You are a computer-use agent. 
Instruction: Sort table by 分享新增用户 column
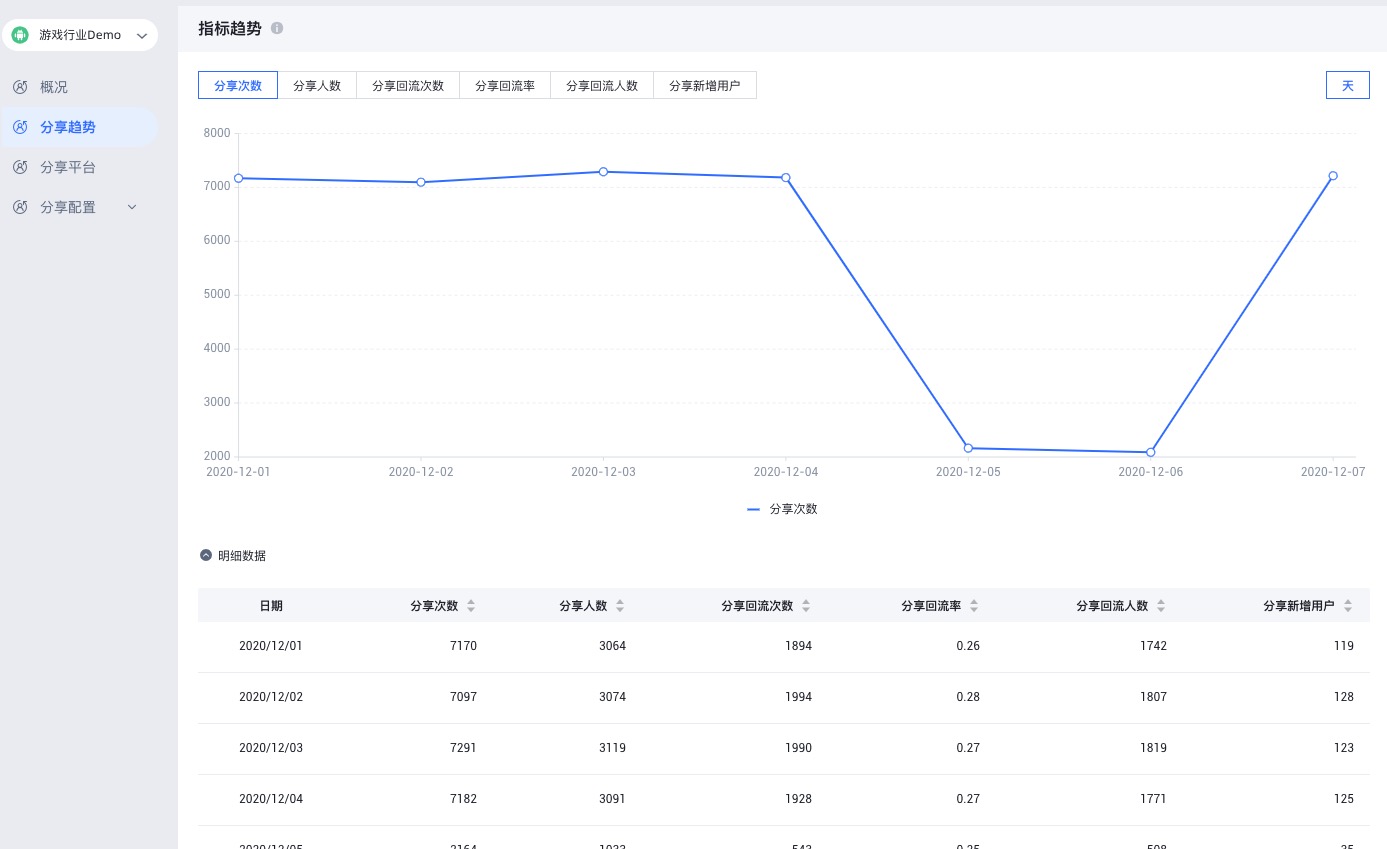coord(1348,606)
